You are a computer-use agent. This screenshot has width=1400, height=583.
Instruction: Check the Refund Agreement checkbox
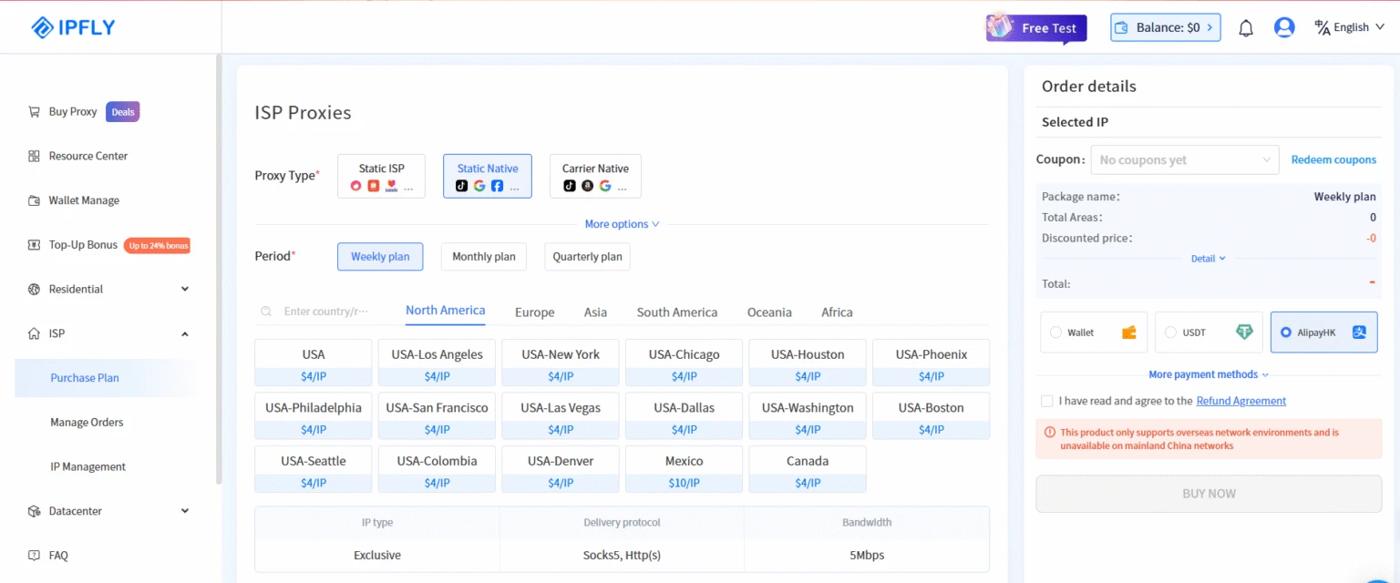[x=1047, y=401]
